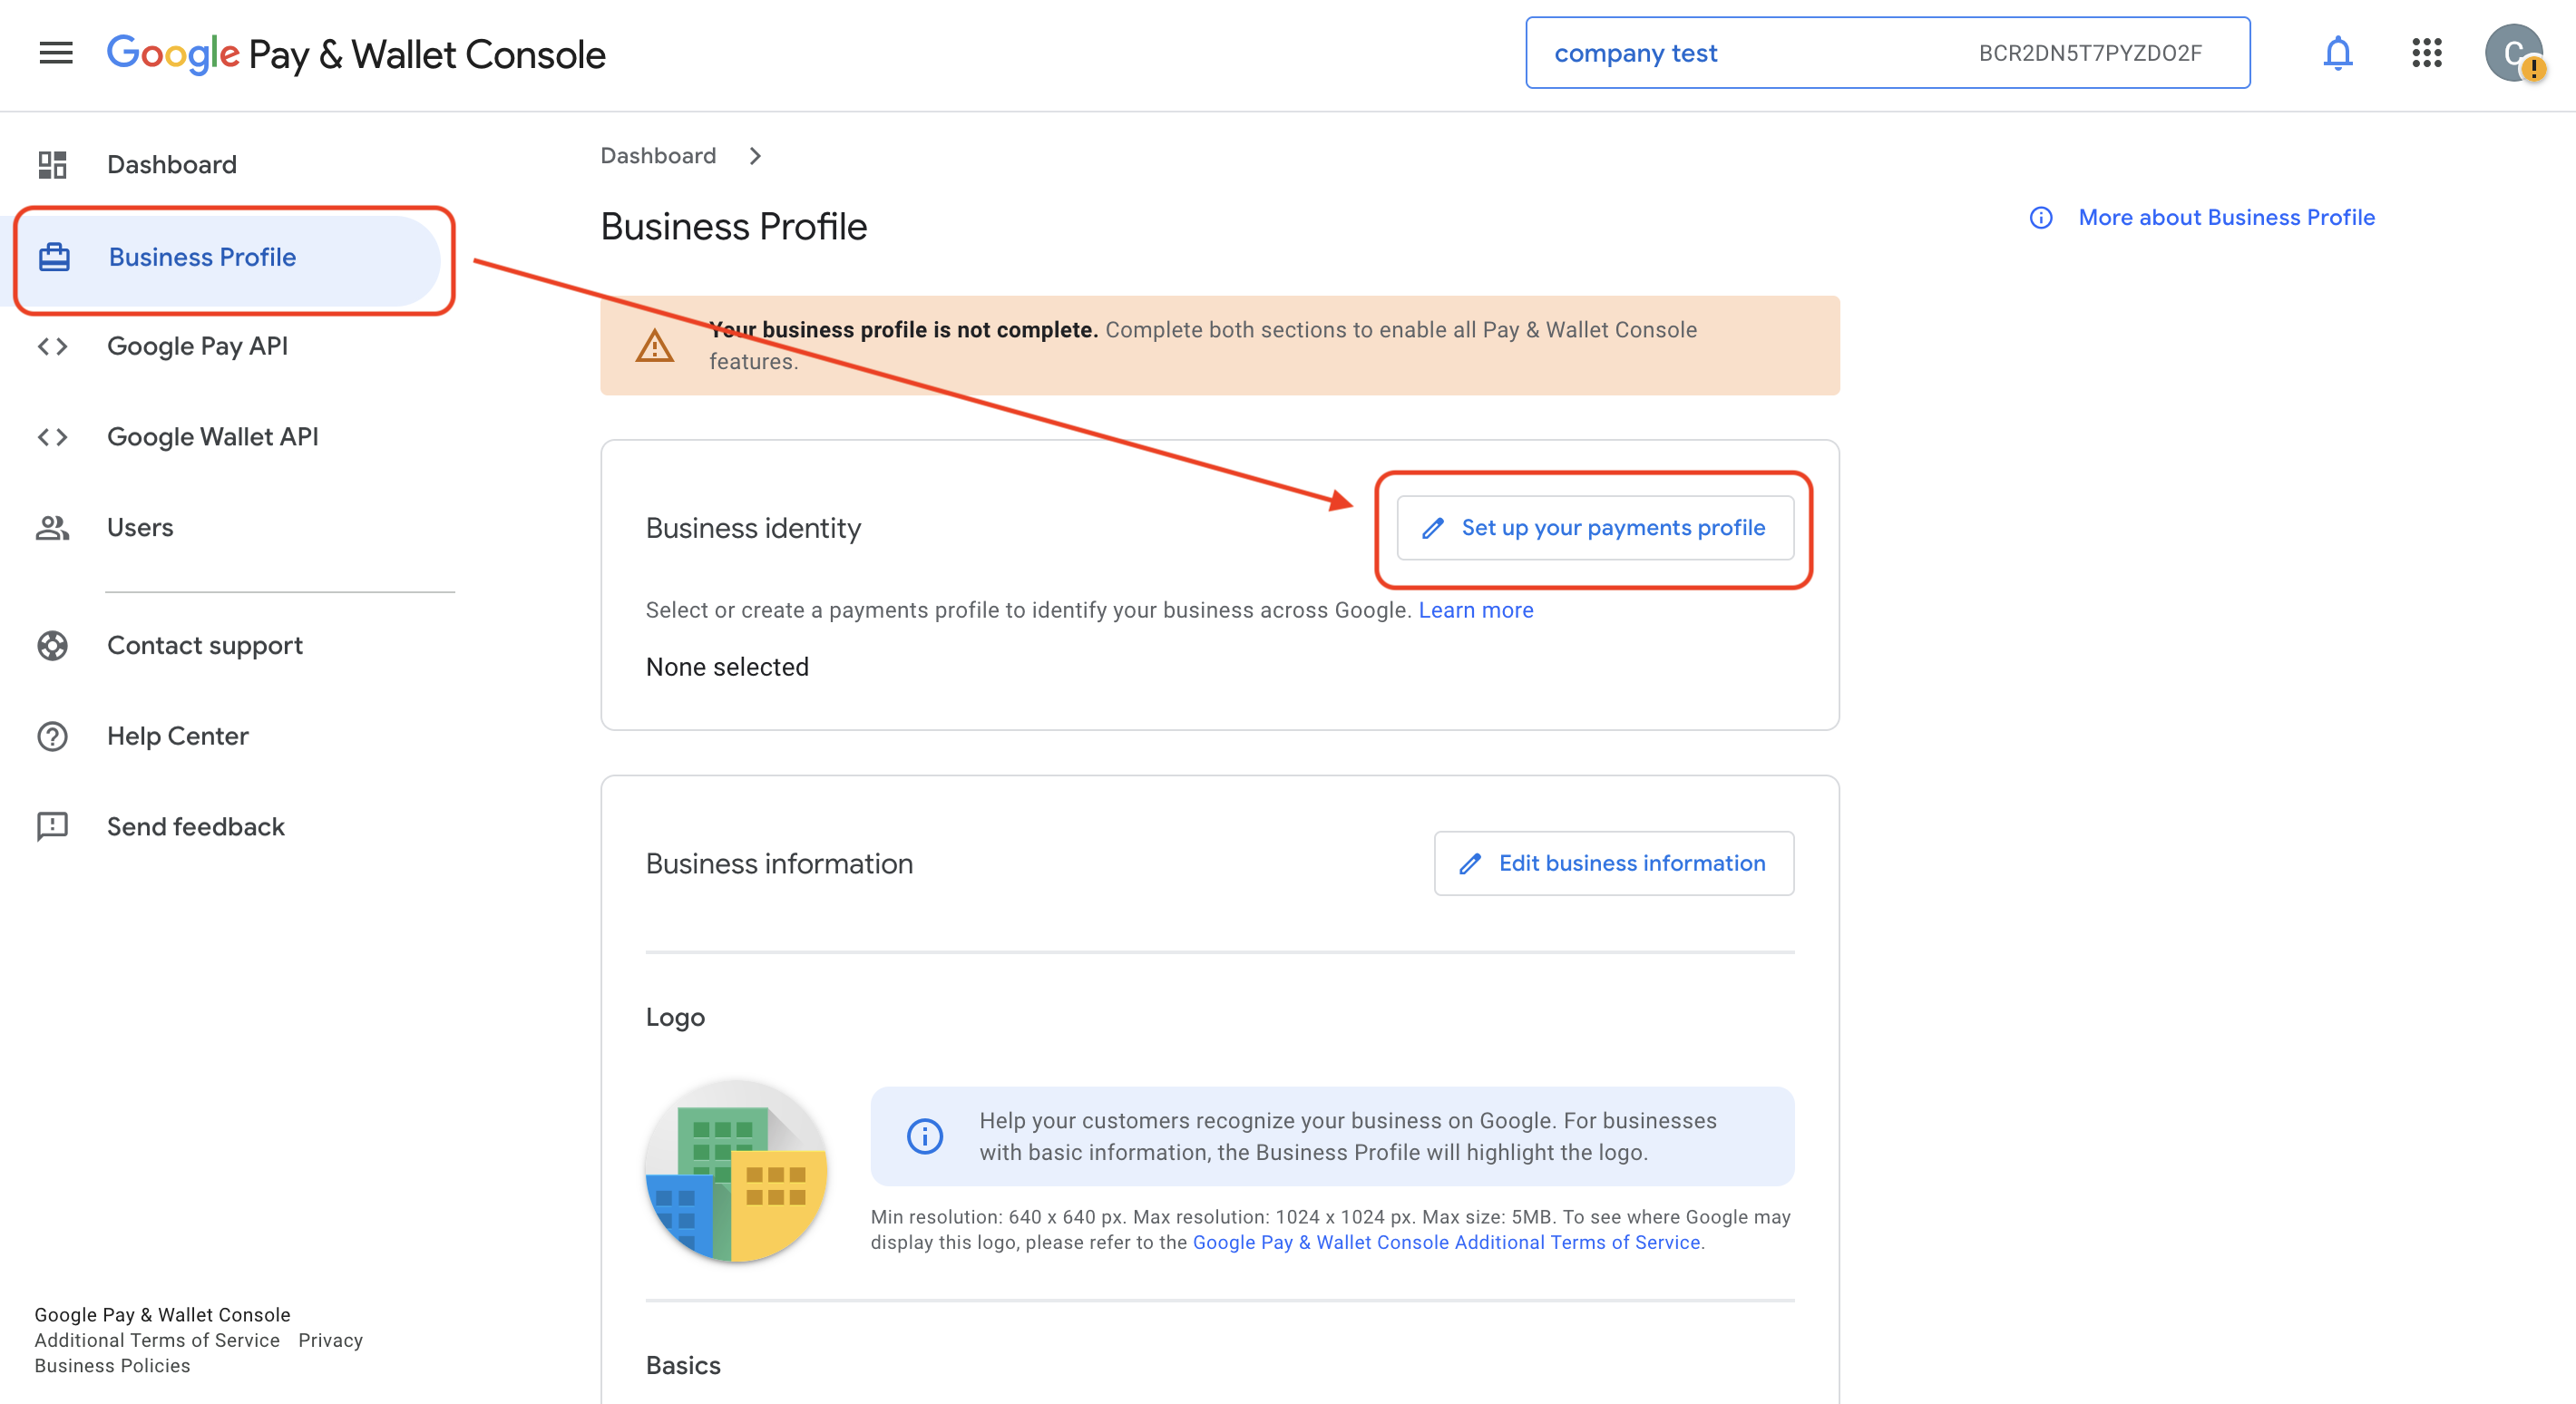Click the breadcrumb chevron arrow
The width and height of the screenshot is (2576, 1404).
coord(755,156)
